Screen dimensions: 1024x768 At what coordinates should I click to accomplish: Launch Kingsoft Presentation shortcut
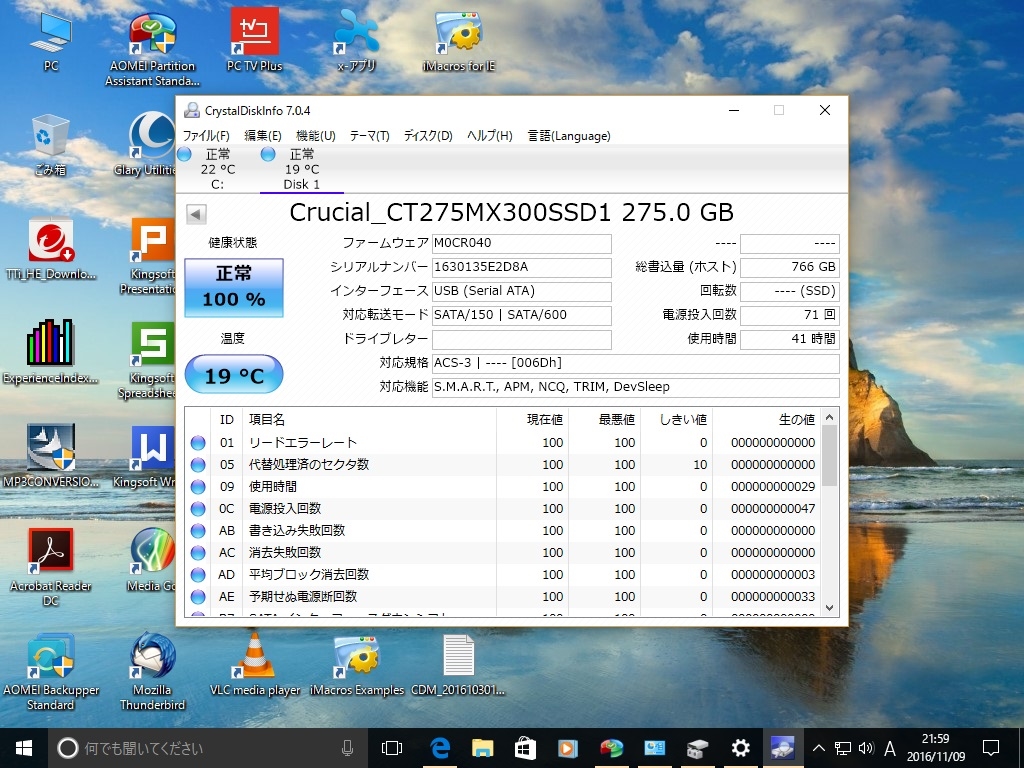(149, 256)
